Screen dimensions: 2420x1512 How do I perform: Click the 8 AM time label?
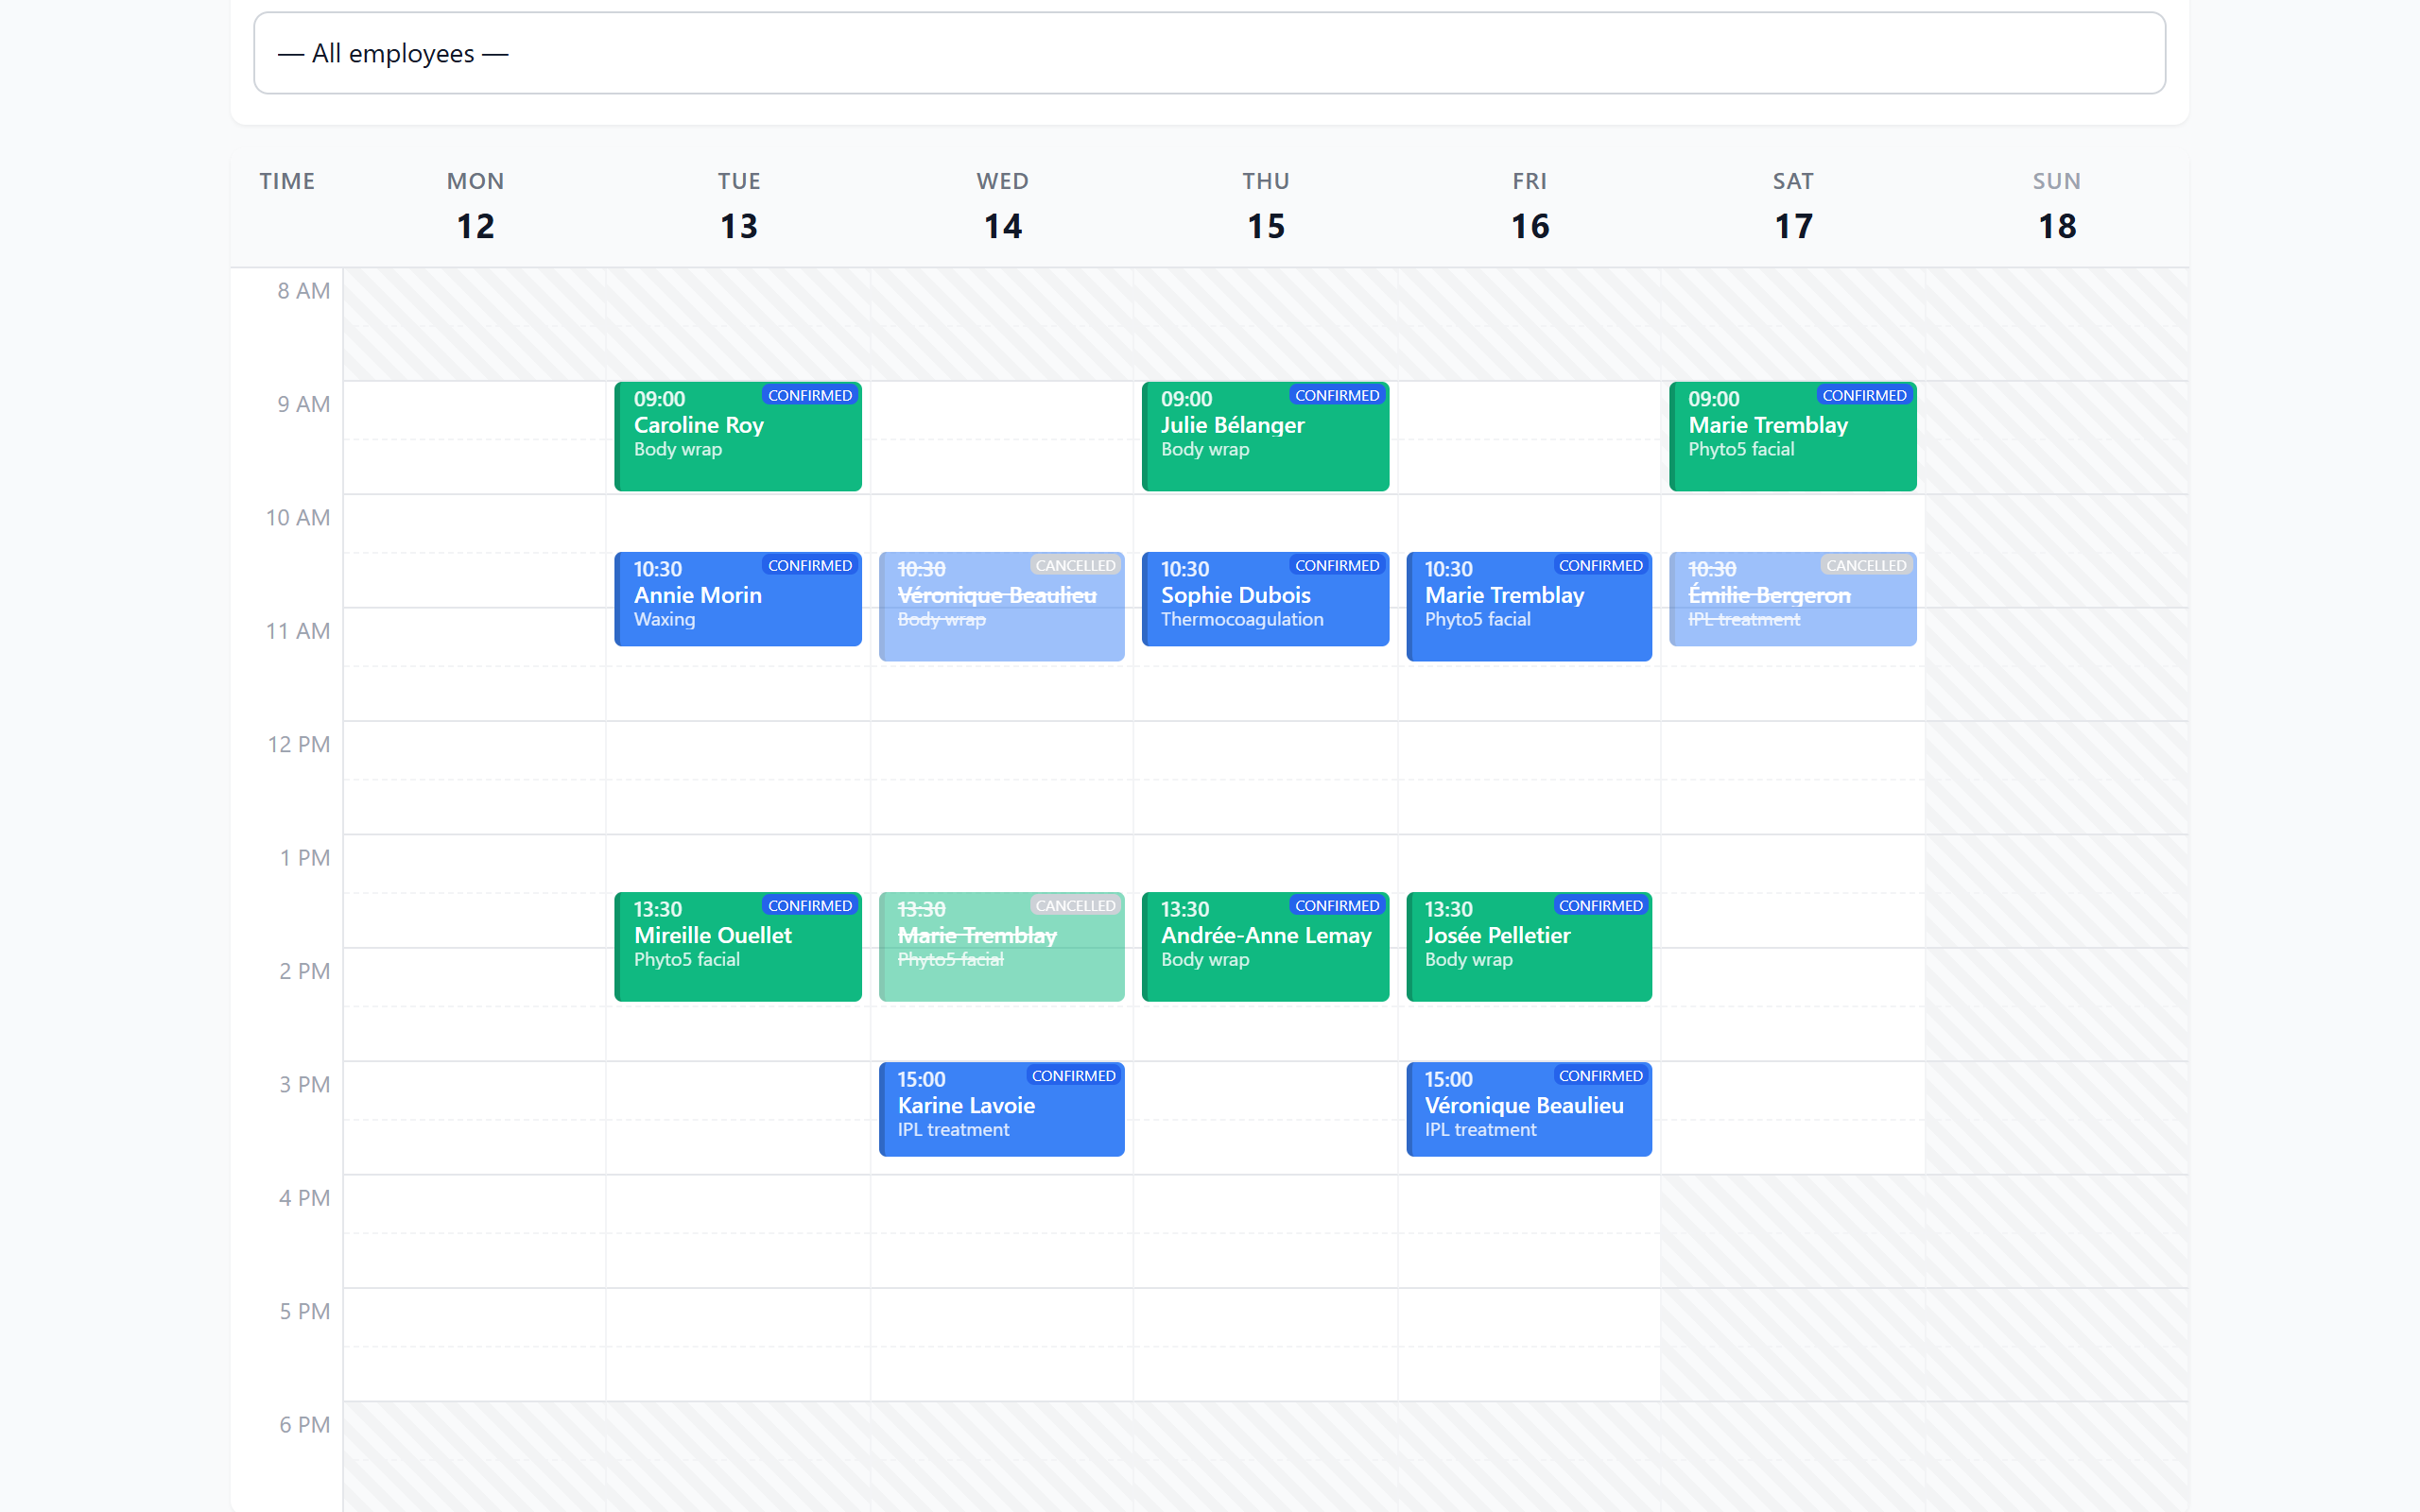tap(304, 291)
